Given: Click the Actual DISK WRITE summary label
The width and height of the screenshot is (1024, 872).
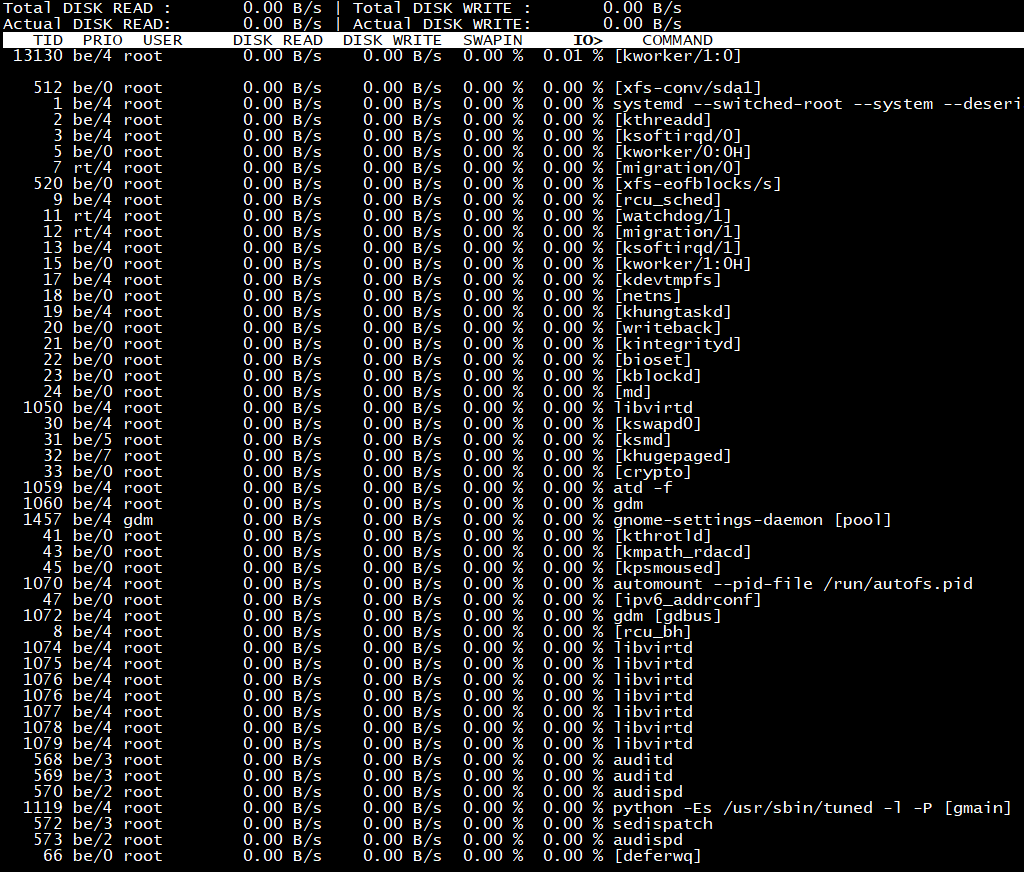Looking at the screenshot, I should [x=441, y=24].
